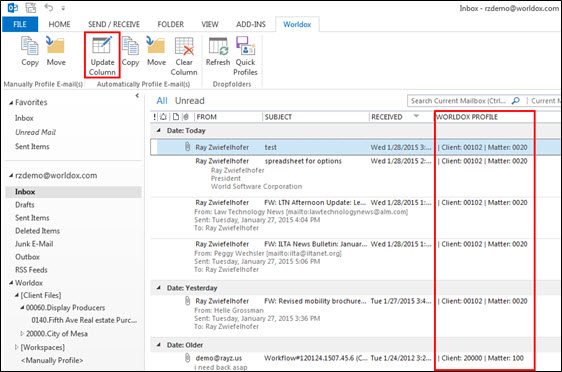Show Unread messages filter
562x372 pixels.
tap(190, 101)
